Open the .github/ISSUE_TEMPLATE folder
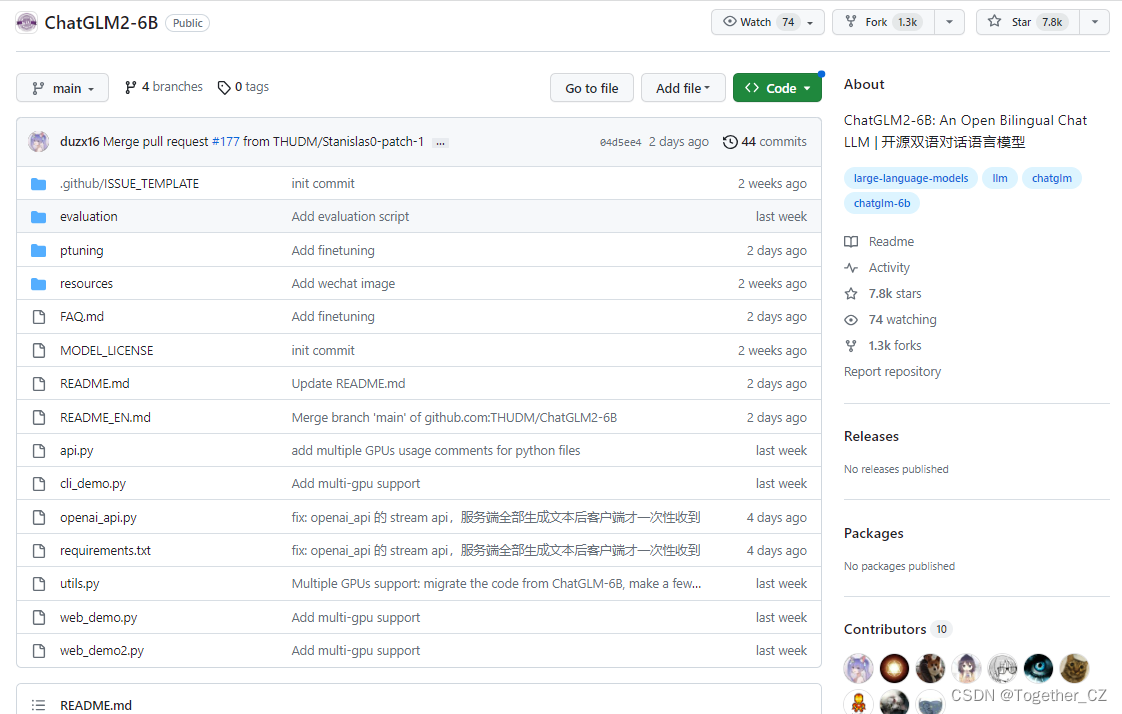The width and height of the screenshot is (1122, 714). pos(130,184)
